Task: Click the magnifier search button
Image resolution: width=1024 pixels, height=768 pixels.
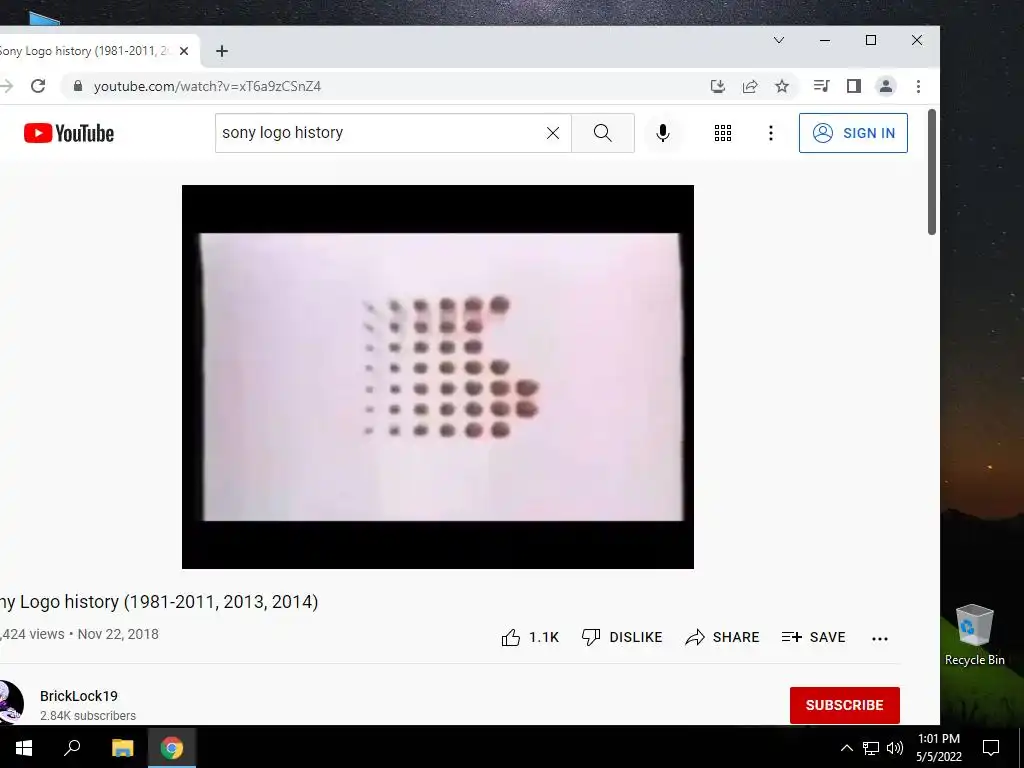Action: pos(602,133)
